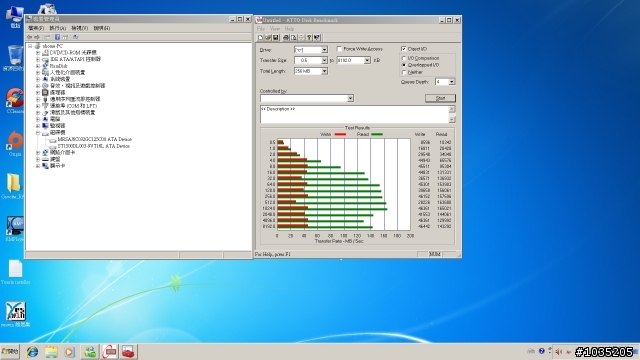
Task: Click the Save floppy icon in ATTO toolbar
Action: [276, 38]
